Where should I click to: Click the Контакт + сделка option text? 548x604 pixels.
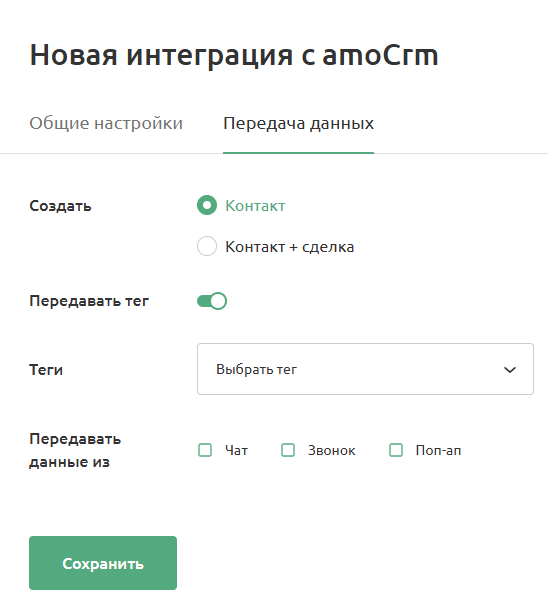[290, 247]
